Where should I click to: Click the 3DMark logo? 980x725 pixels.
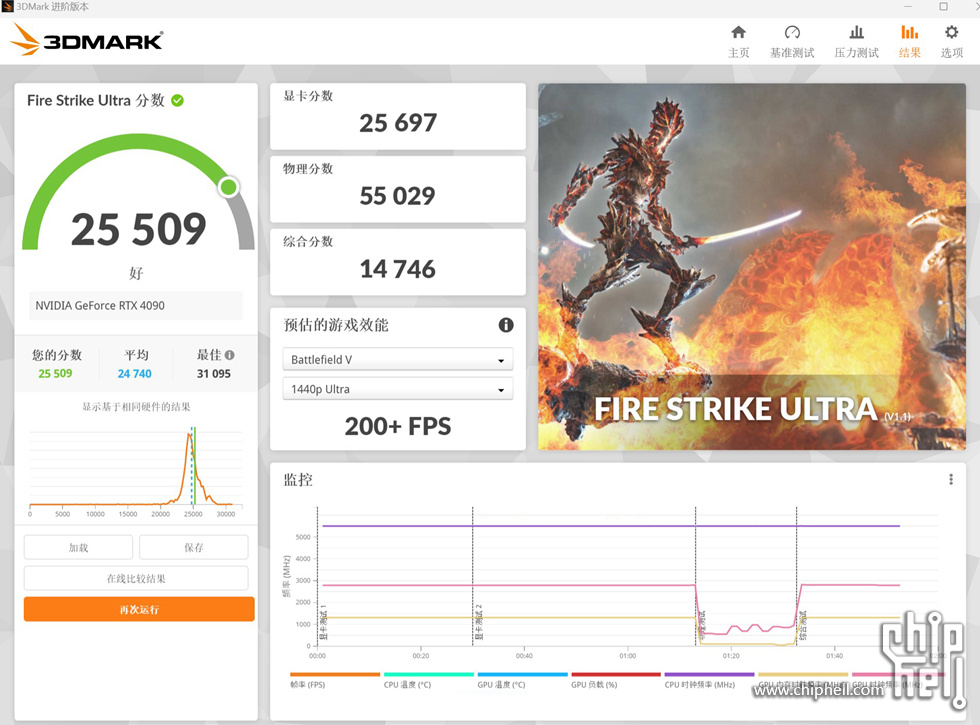87,41
